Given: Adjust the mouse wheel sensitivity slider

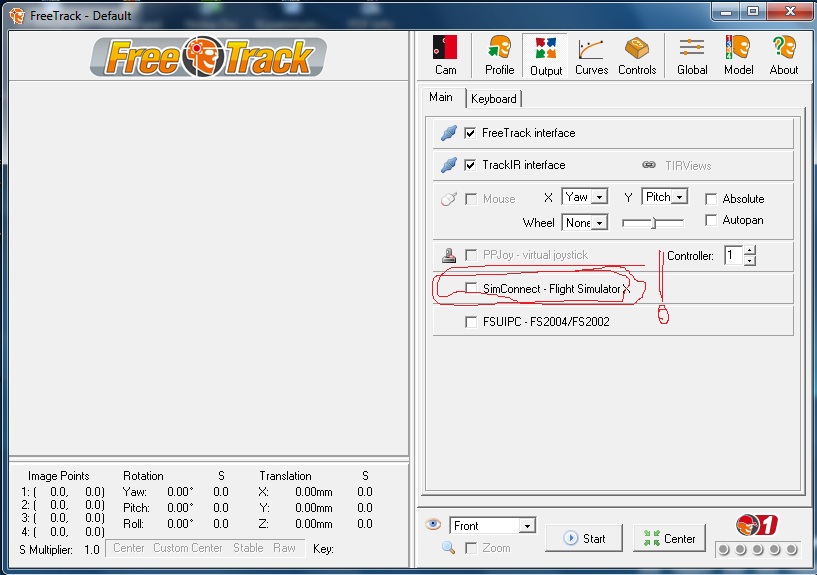Looking at the screenshot, I should 653,223.
